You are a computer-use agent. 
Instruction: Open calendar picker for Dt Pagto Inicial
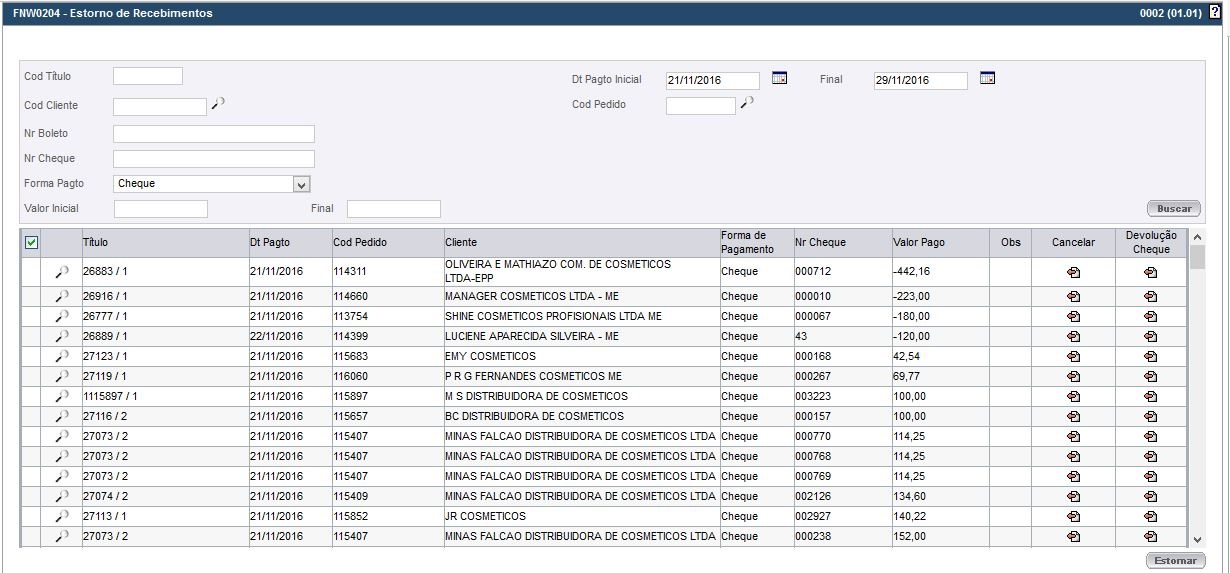click(x=779, y=79)
